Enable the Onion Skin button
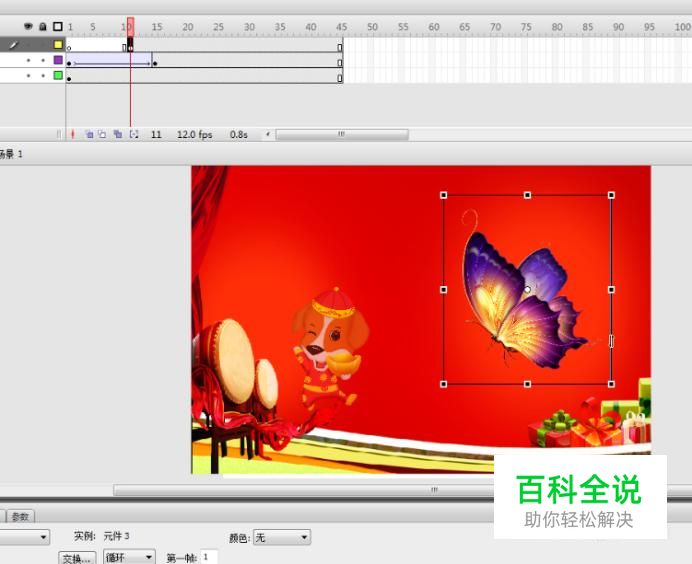The height and width of the screenshot is (564, 692). point(89,134)
